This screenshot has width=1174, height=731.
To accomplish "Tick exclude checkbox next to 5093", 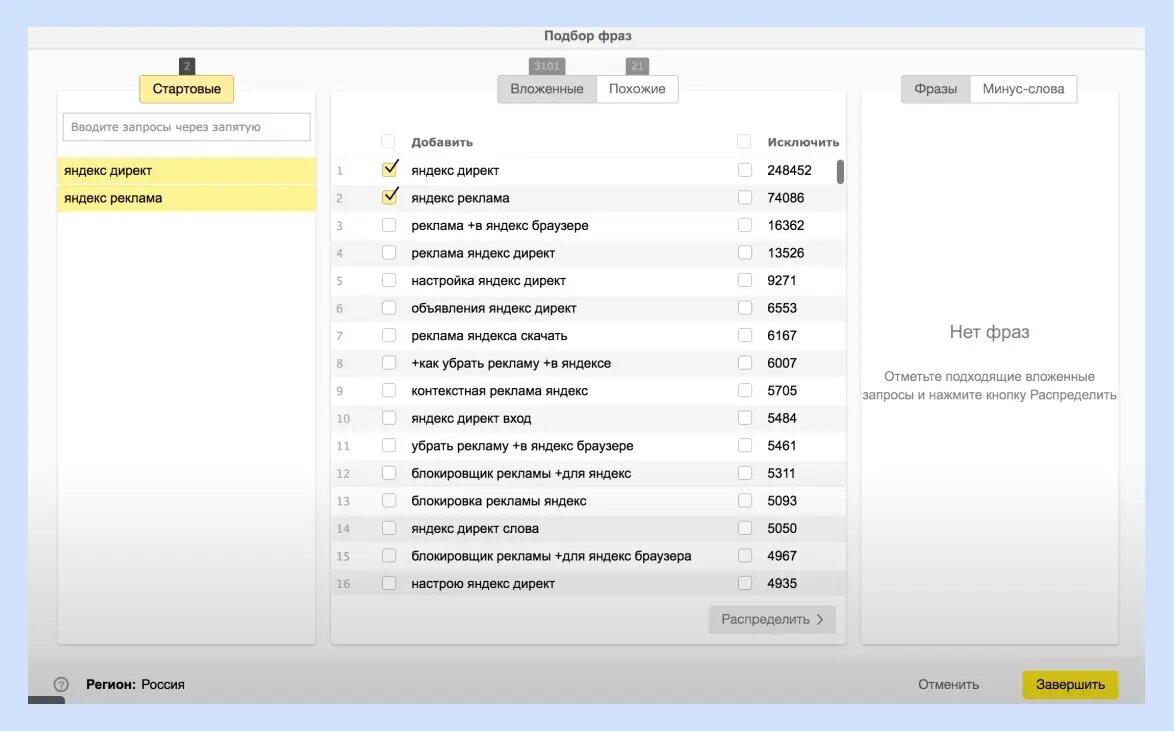I will [x=745, y=500].
